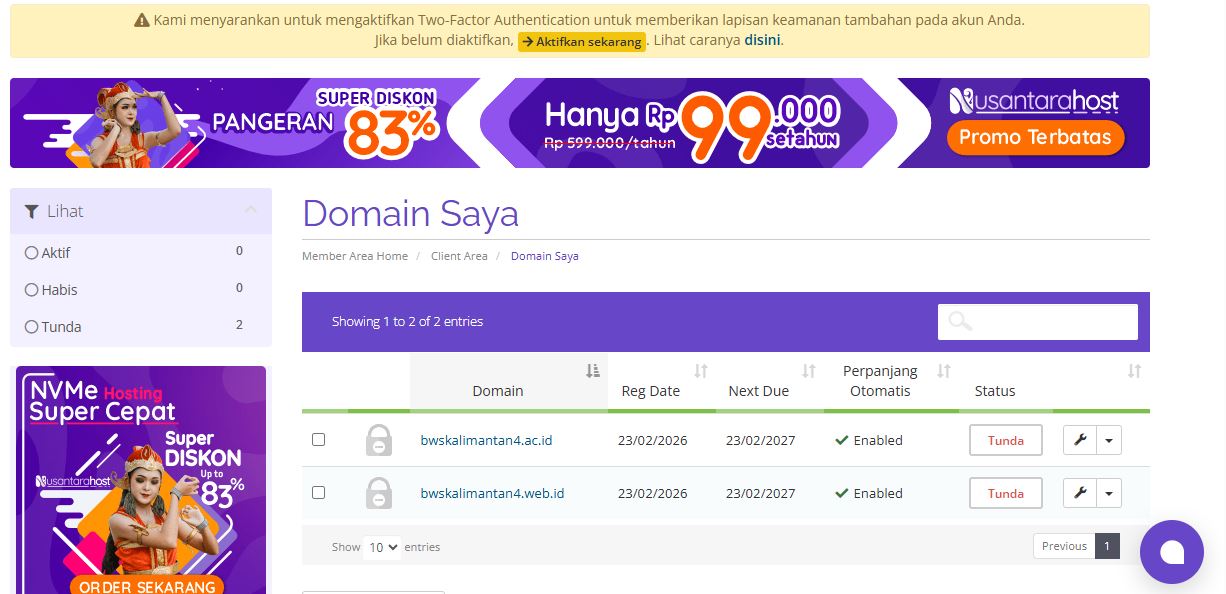The image size is (1226, 594).
Task: Click Tunda status for bwskalimantan4.web.id
Action: [1006, 493]
